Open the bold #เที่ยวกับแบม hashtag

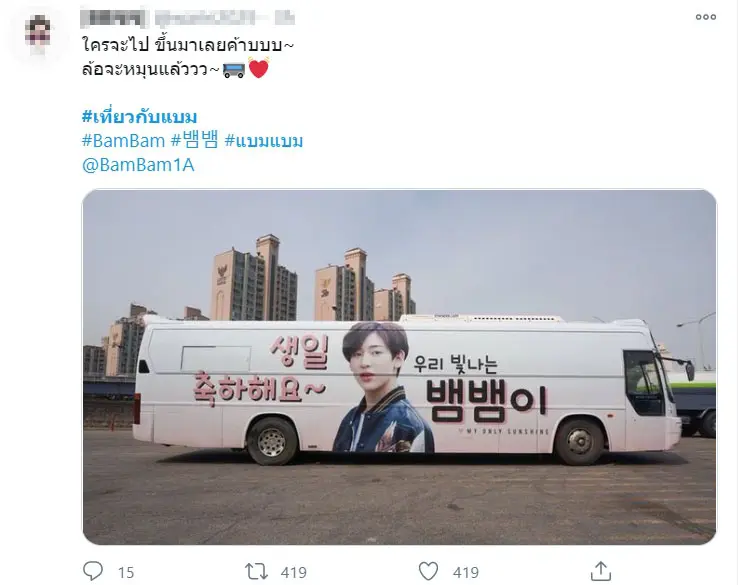pos(139,117)
